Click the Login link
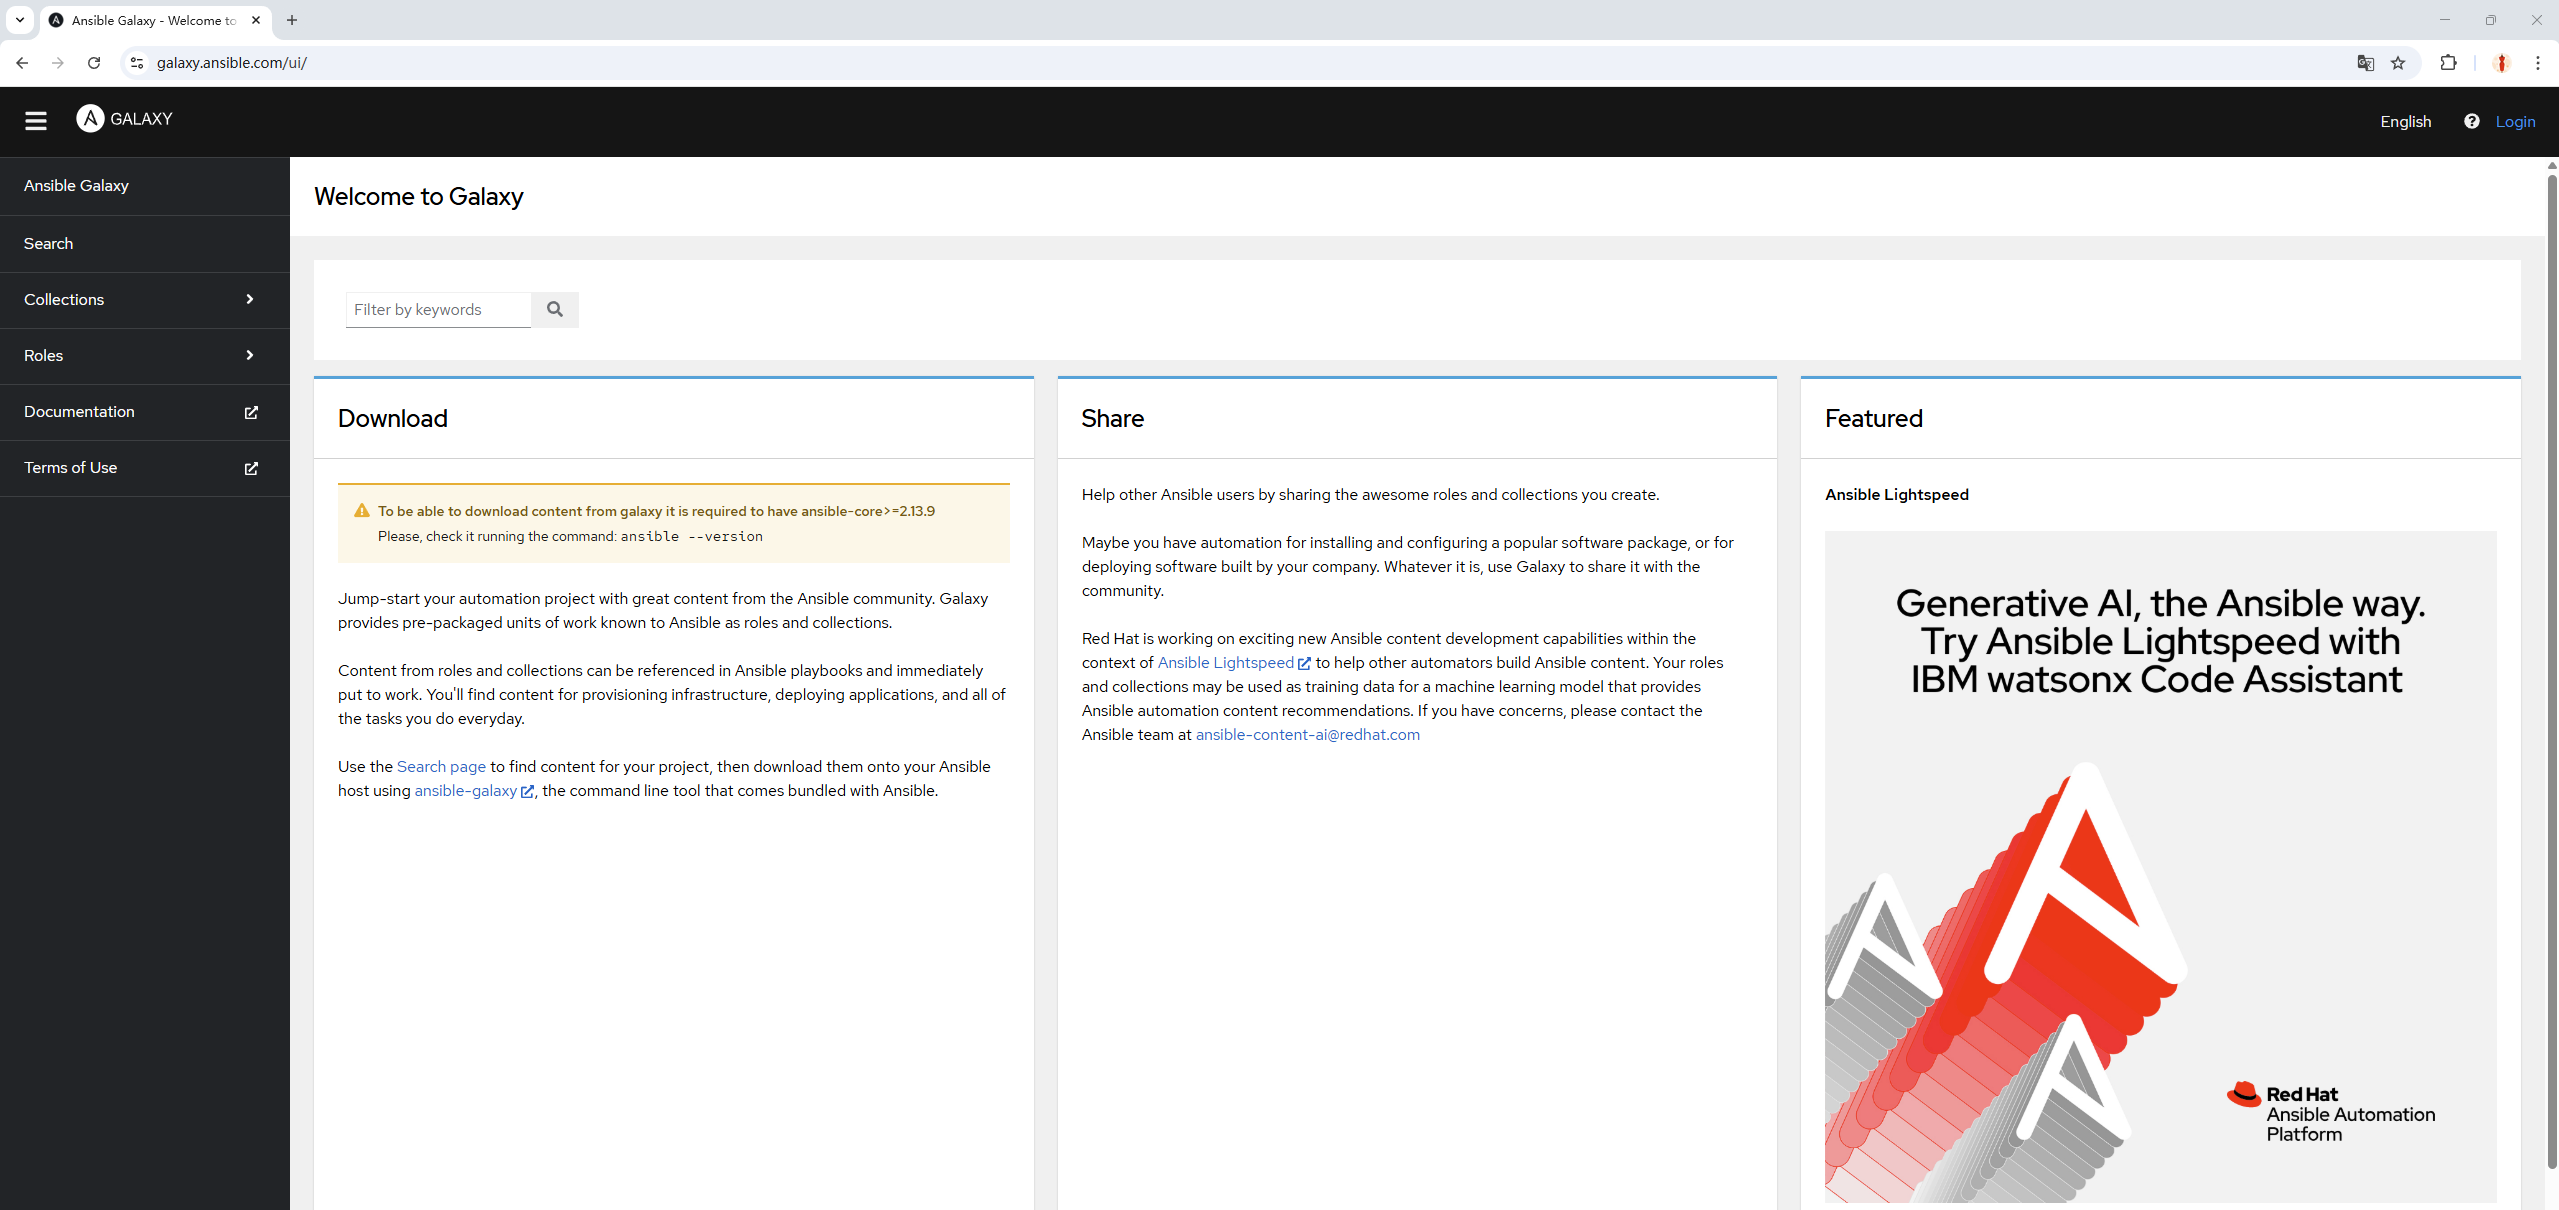 (x=2515, y=121)
